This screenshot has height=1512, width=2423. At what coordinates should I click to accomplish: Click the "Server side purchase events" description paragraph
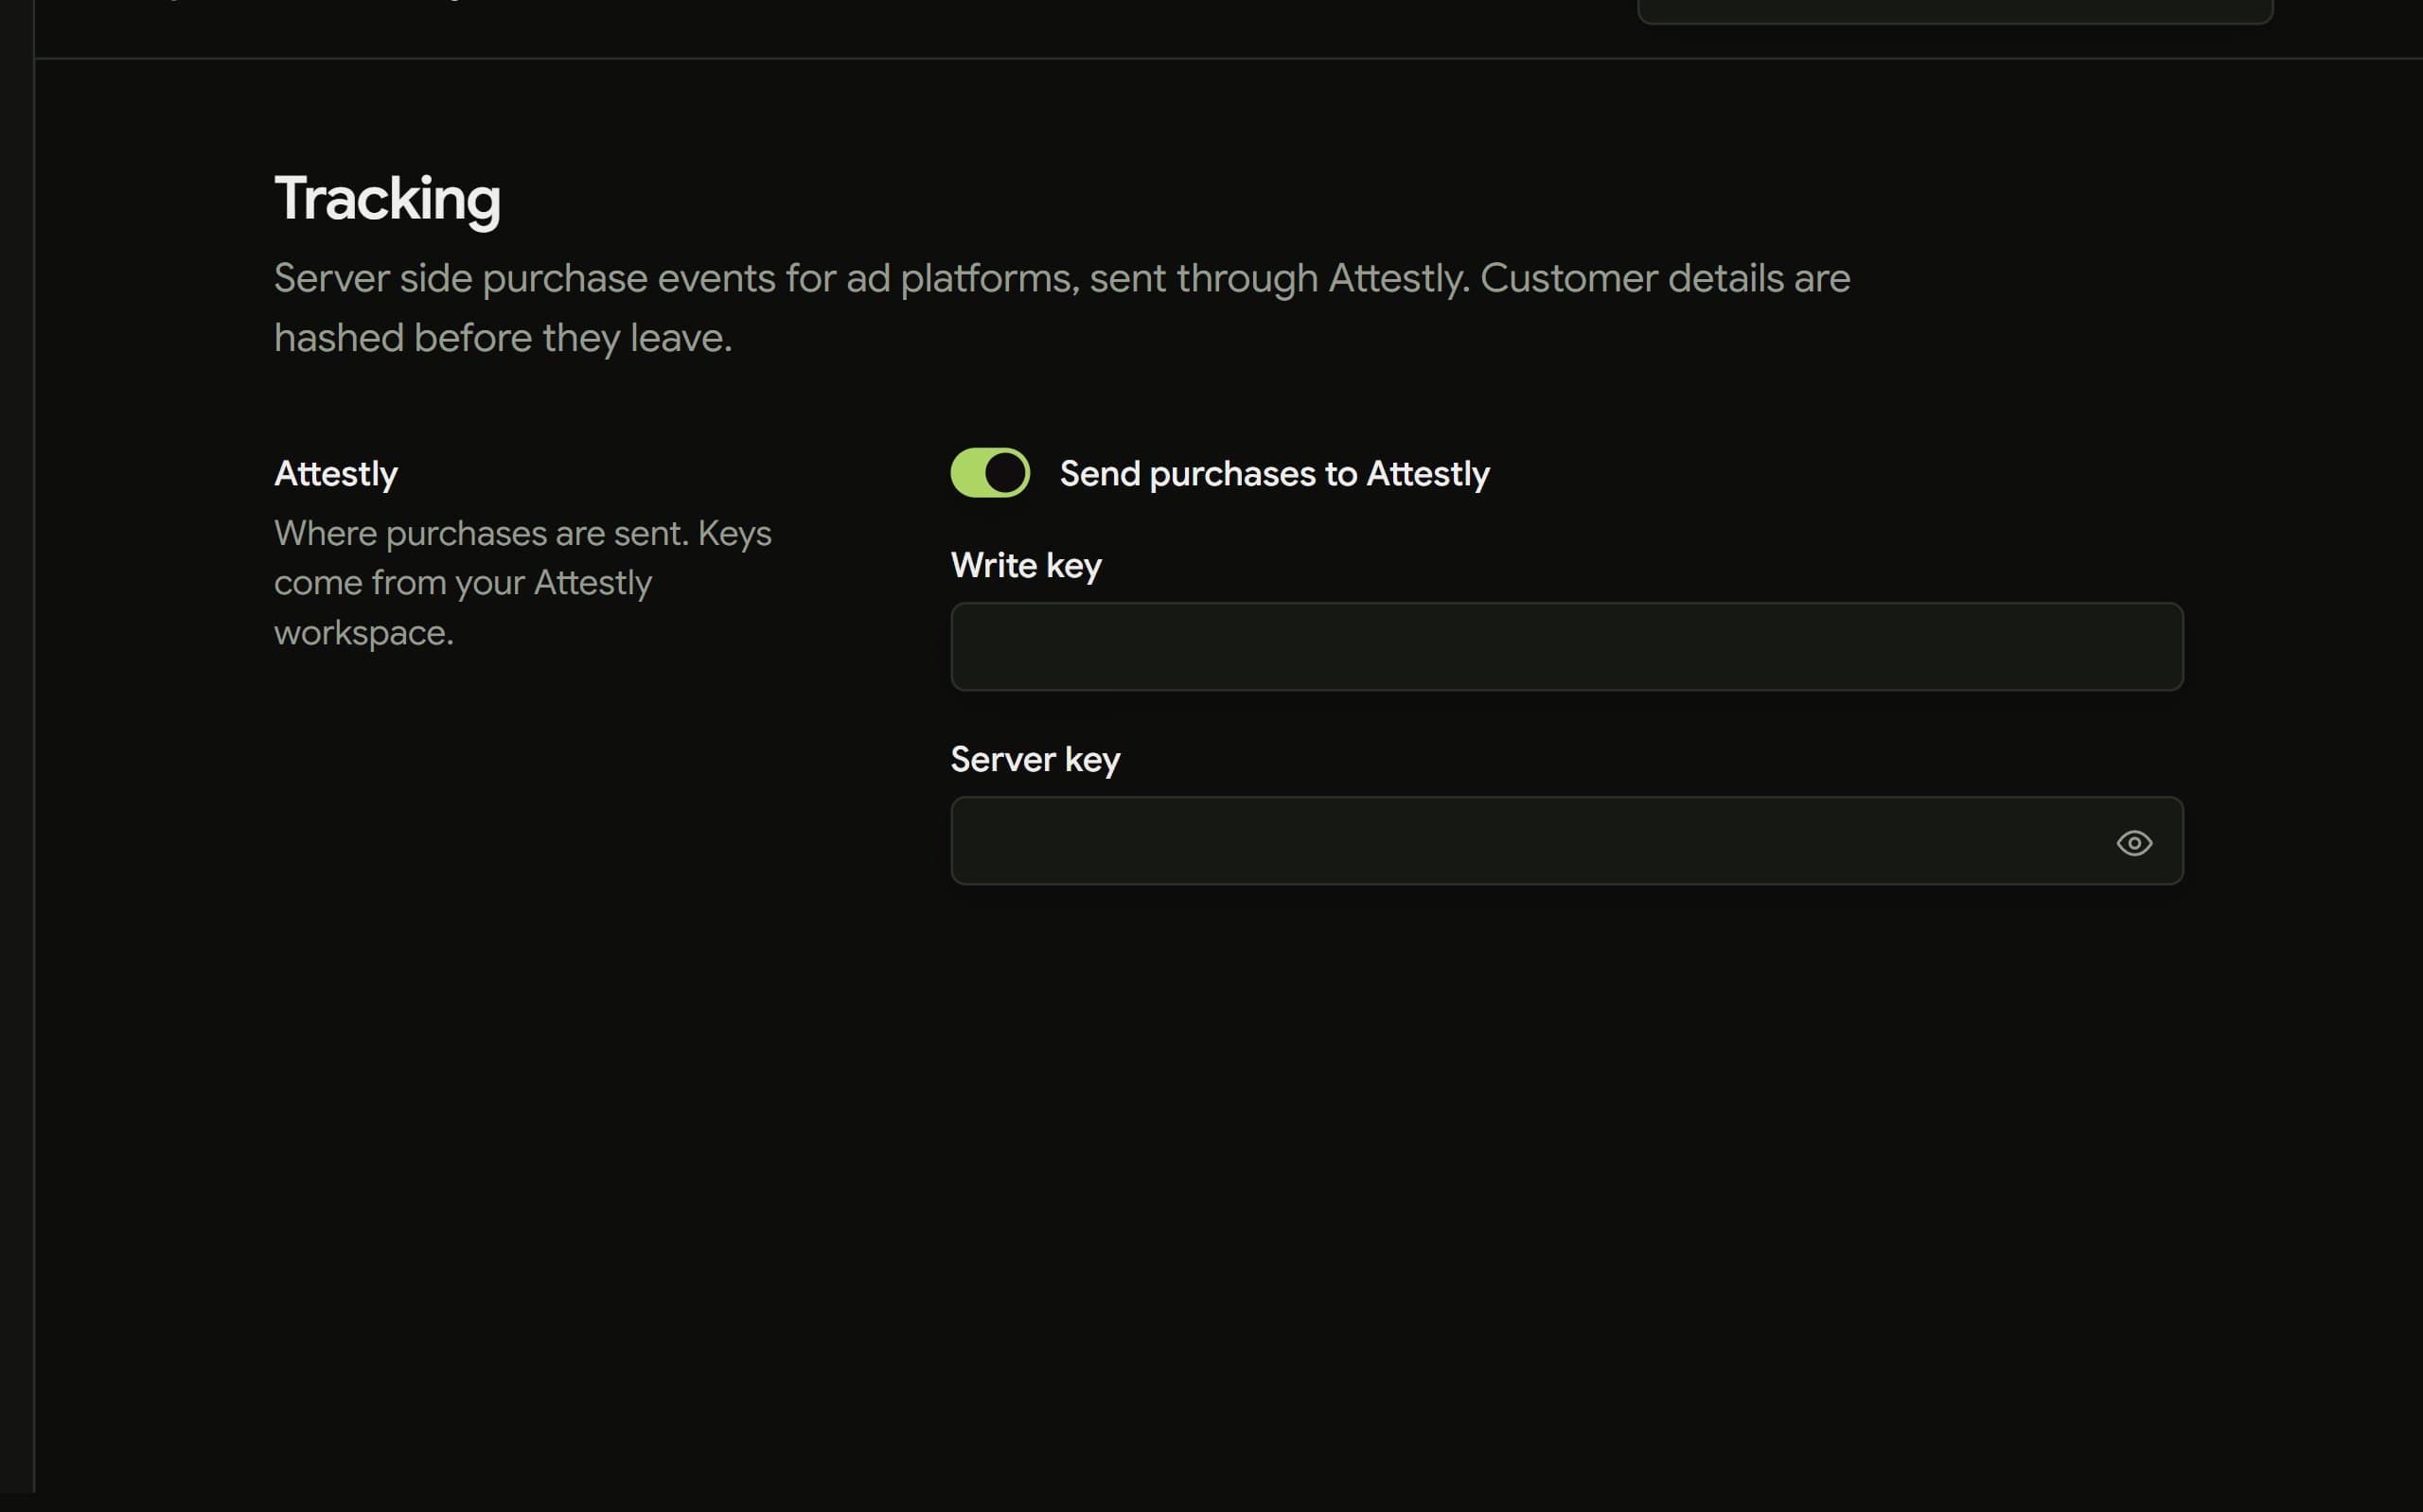tap(1062, 308)
